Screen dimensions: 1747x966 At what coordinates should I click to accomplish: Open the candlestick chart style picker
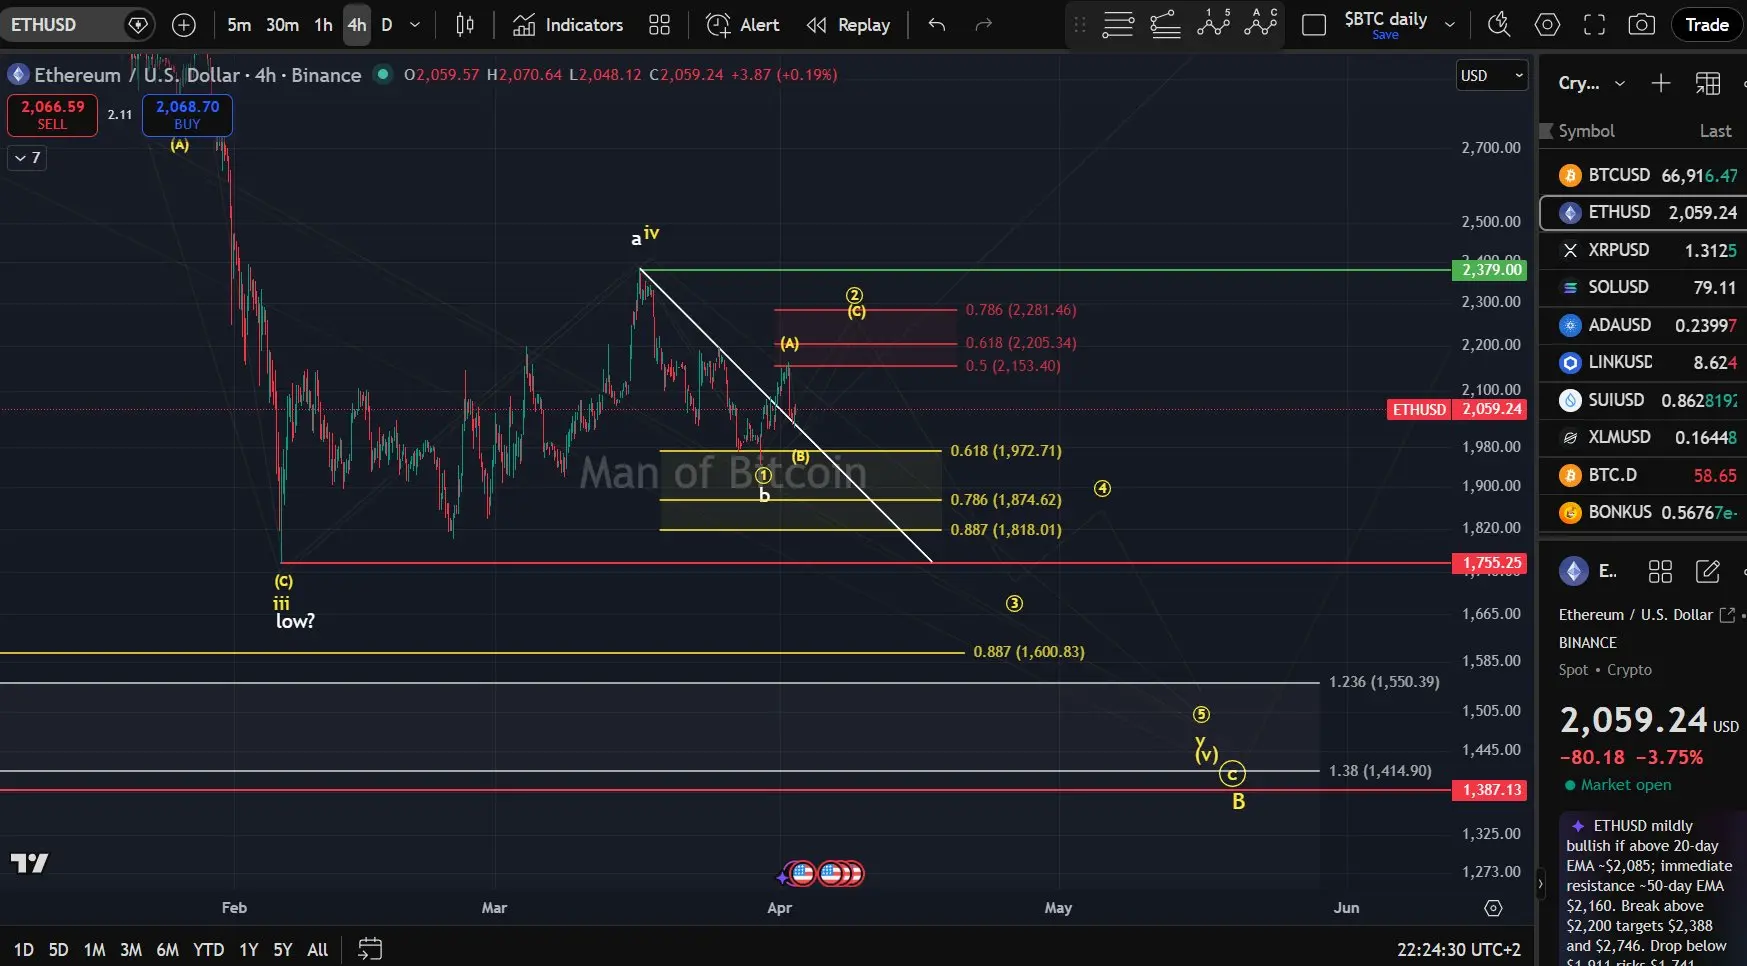click(465, 25)
